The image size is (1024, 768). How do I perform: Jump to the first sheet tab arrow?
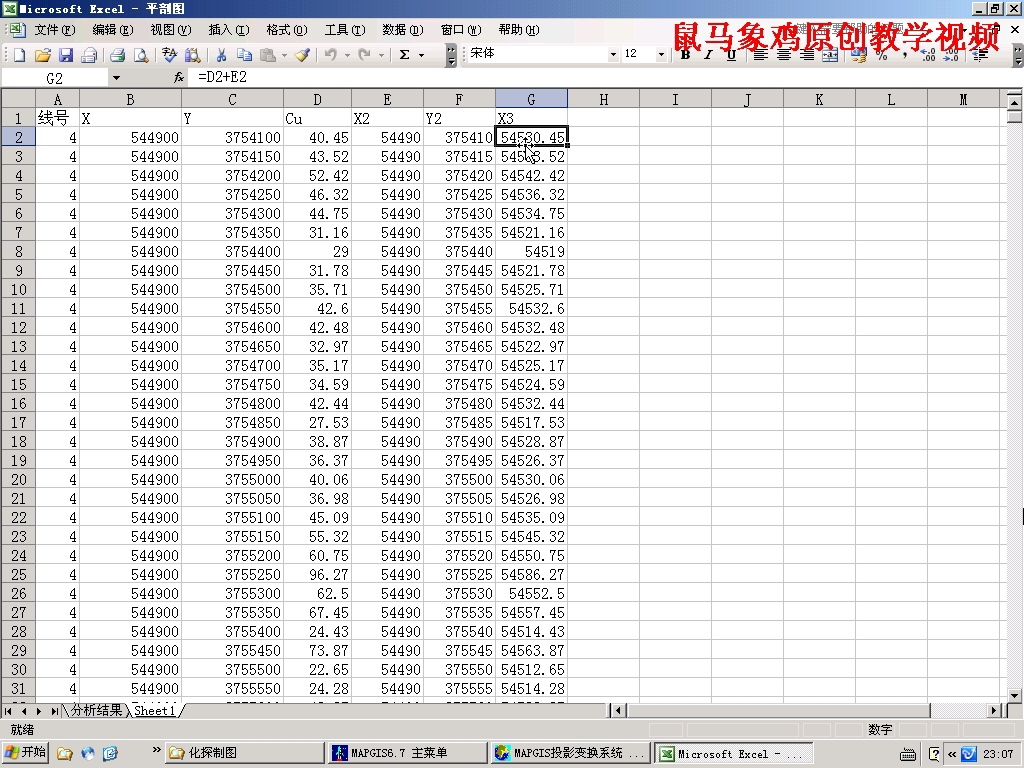point(8,711)
